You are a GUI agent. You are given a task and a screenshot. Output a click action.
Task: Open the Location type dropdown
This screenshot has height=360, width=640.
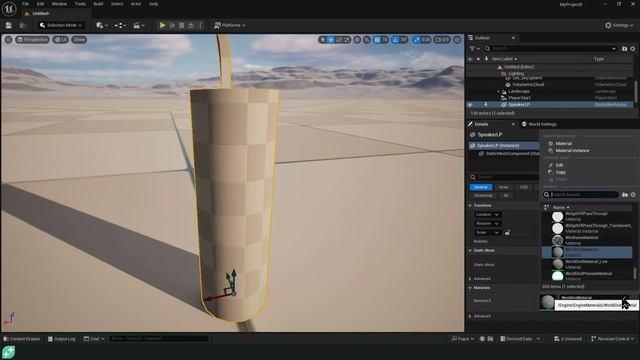pos(487,215)
